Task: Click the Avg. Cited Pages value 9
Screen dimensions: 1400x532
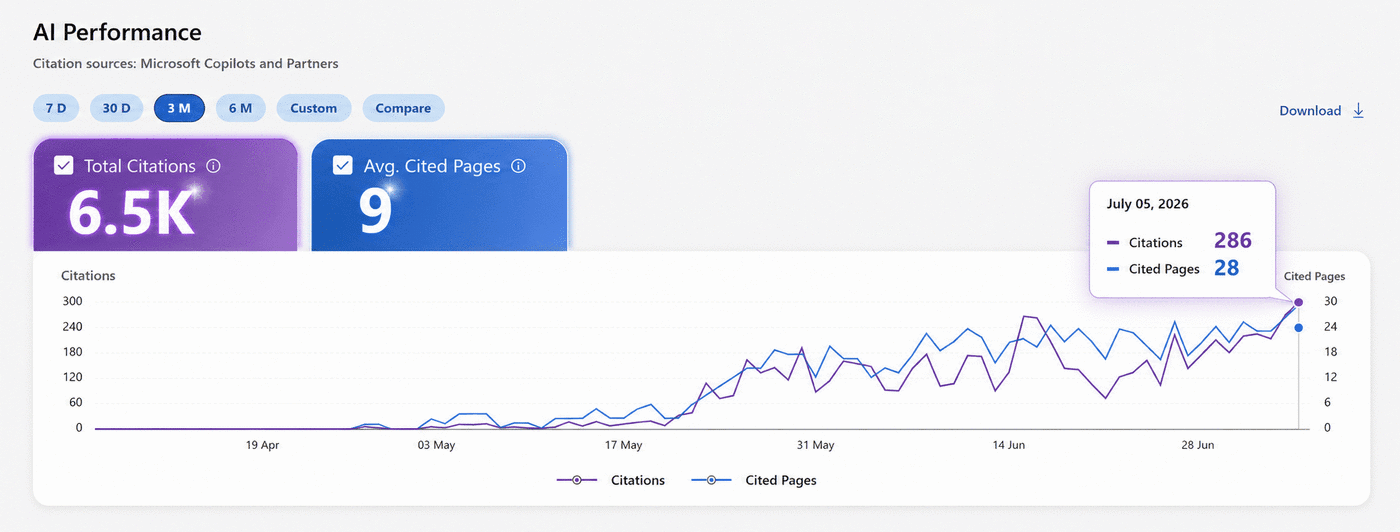Action: tap(376, 213)
